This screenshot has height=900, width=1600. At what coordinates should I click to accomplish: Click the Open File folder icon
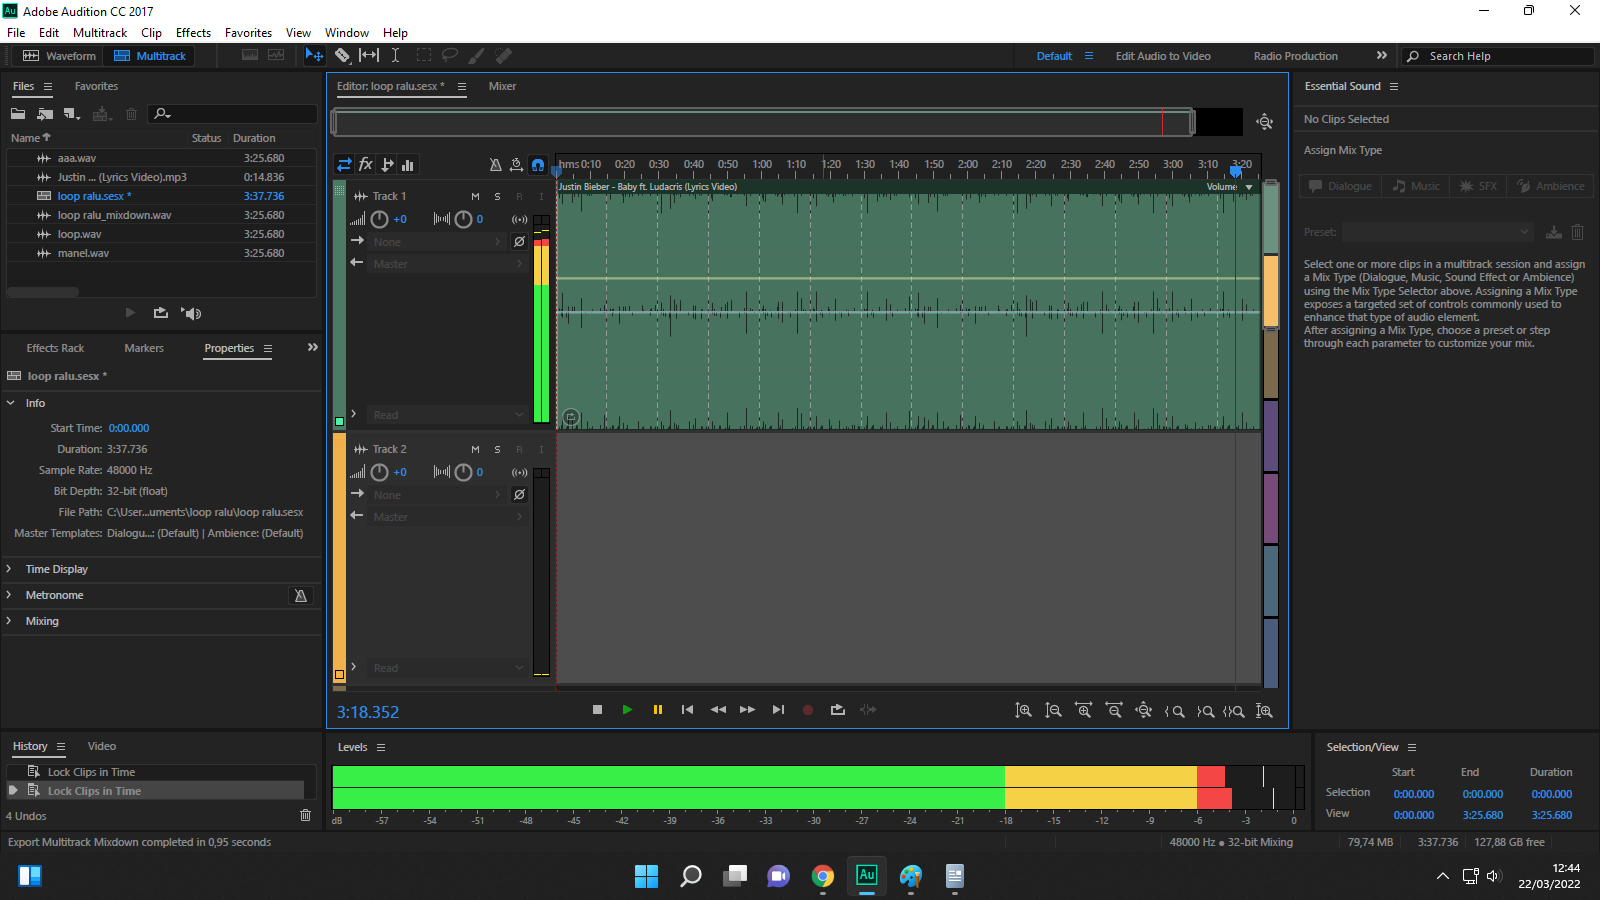[x=18, y=114]
